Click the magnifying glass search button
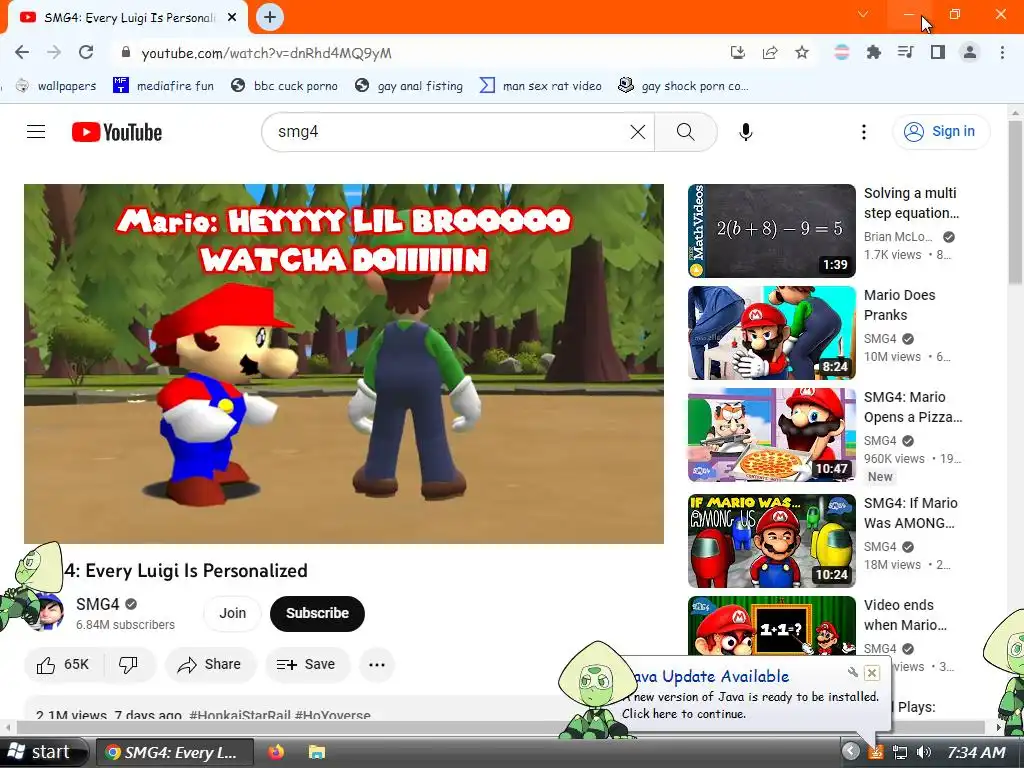The image size is (1024, 768). (686, 132)
